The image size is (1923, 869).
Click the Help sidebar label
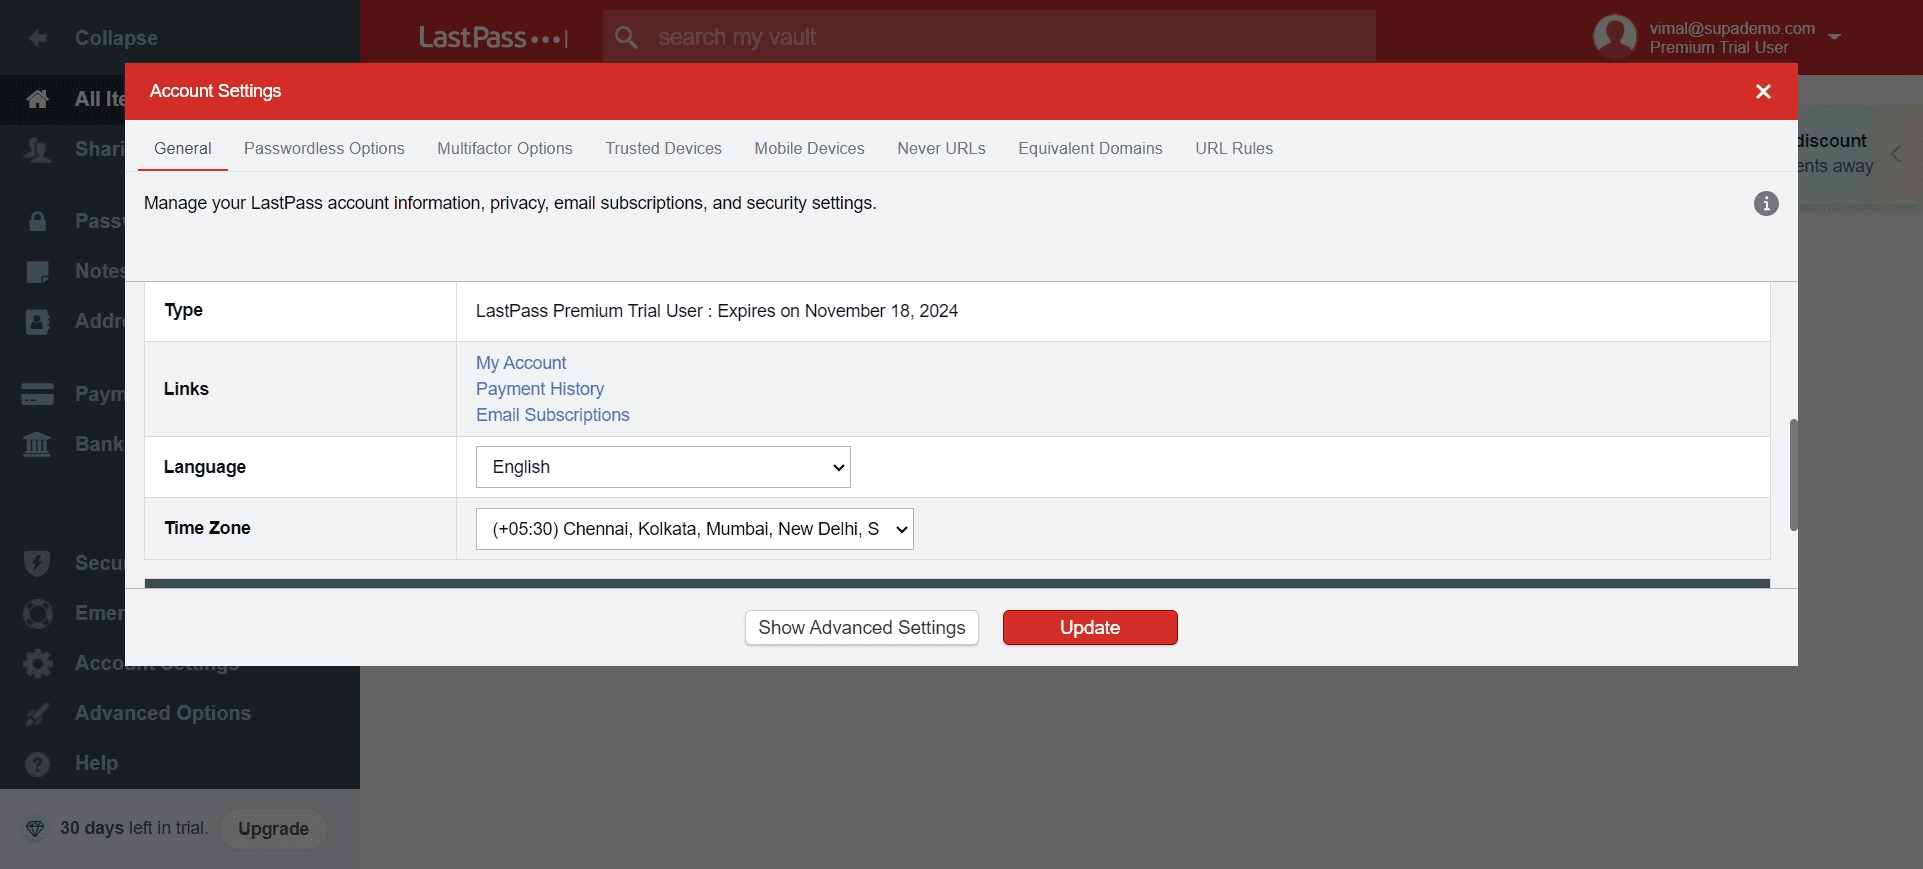tap(96, 763)
